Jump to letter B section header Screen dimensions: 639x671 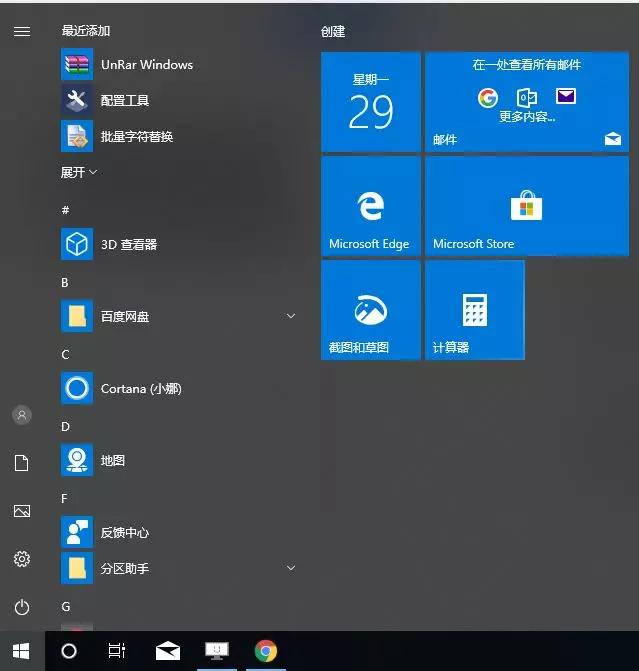point(65,283)
